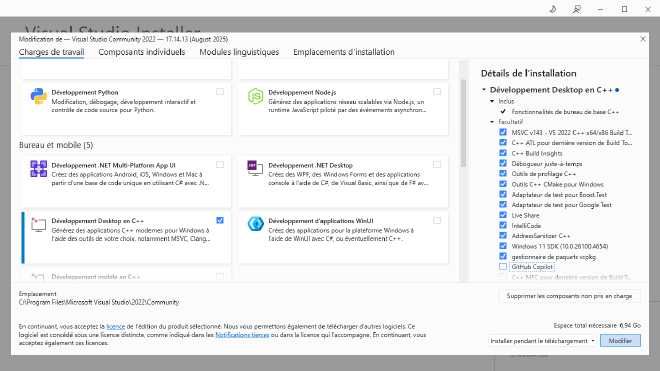660x371 pixels.
Task: Uncheck AddressSanitizer C++ component
Action: click(x=503, y=235)
